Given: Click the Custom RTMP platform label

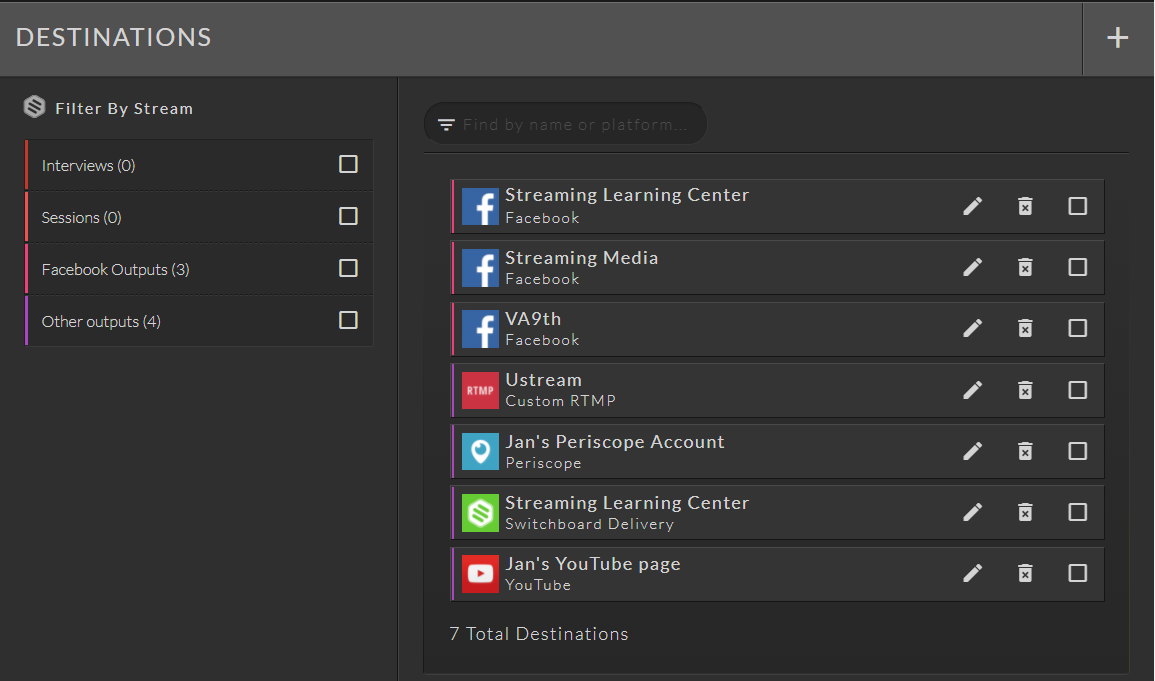Looking at the screenshot, I should [561, 401].
